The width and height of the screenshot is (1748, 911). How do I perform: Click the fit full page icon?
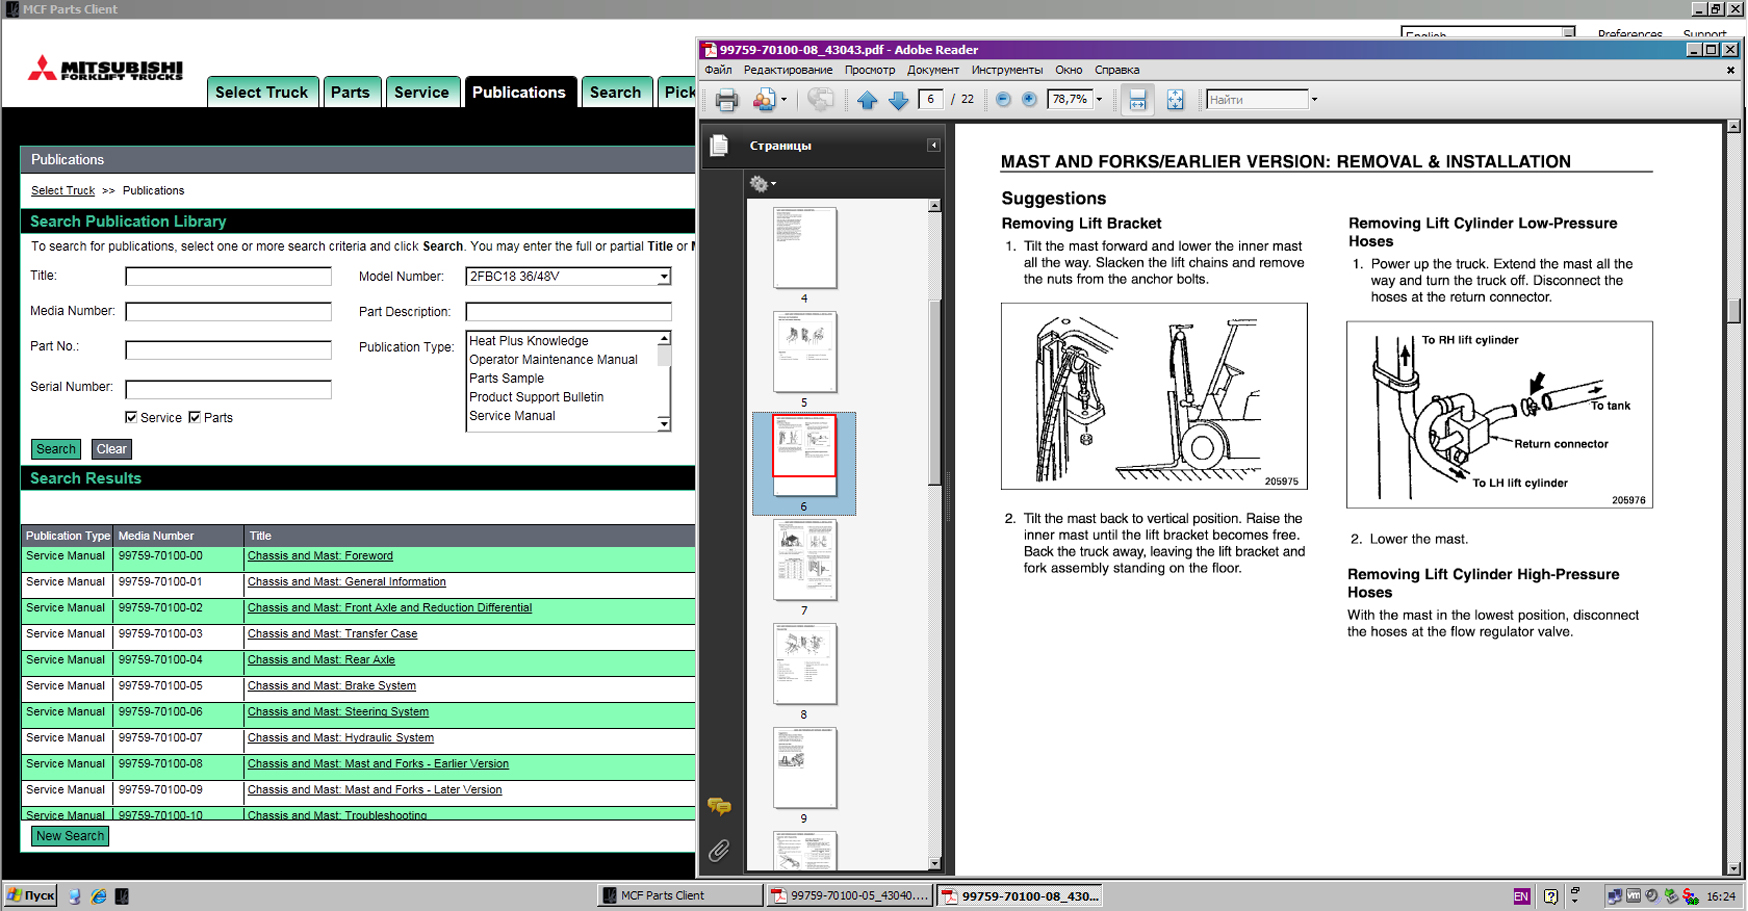(x=1175, y=100)
